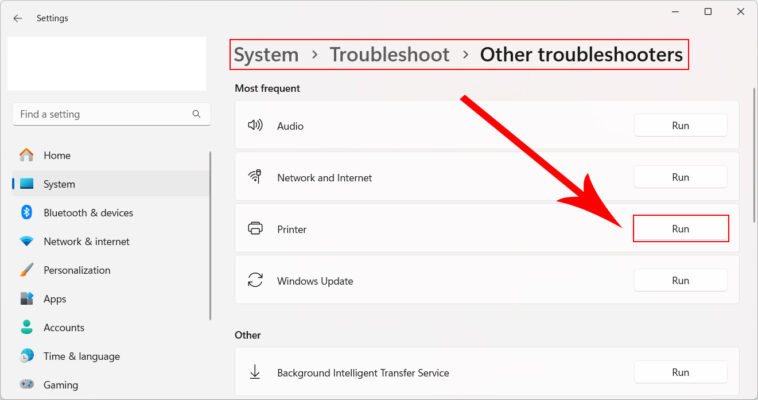Open Personalization settings

(111, 270)
